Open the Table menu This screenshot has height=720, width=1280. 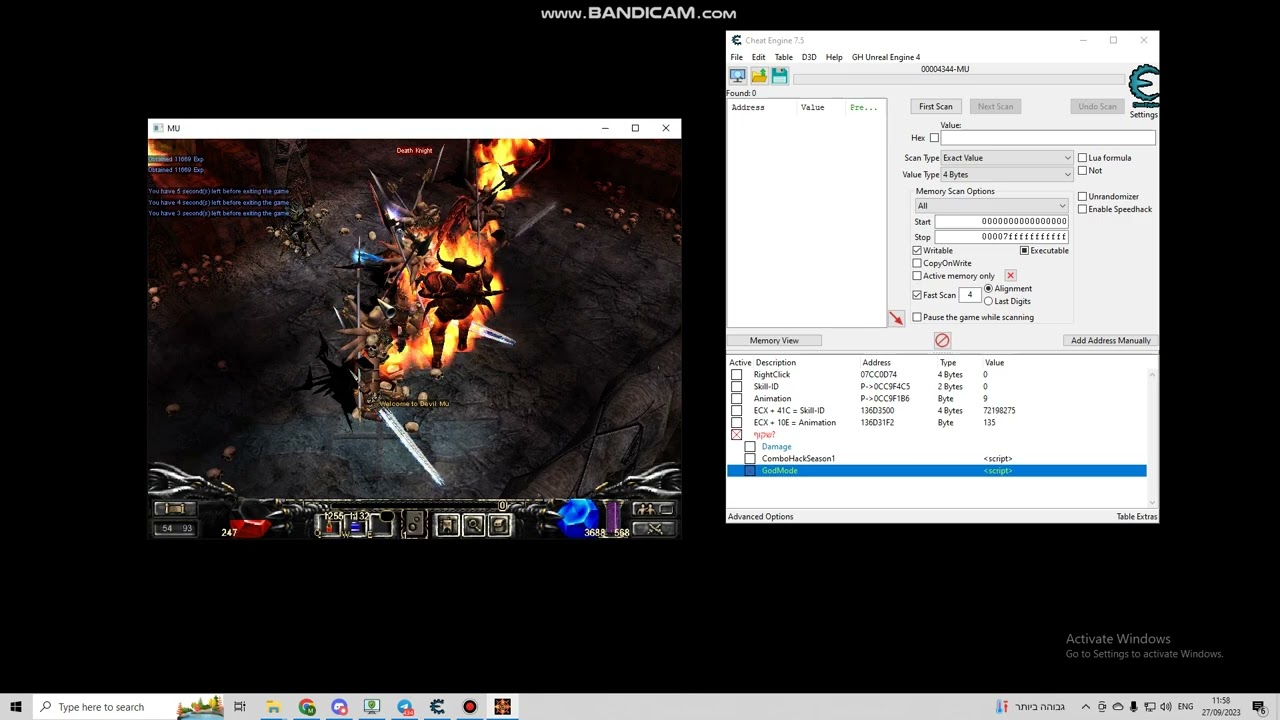coord(783,57)
